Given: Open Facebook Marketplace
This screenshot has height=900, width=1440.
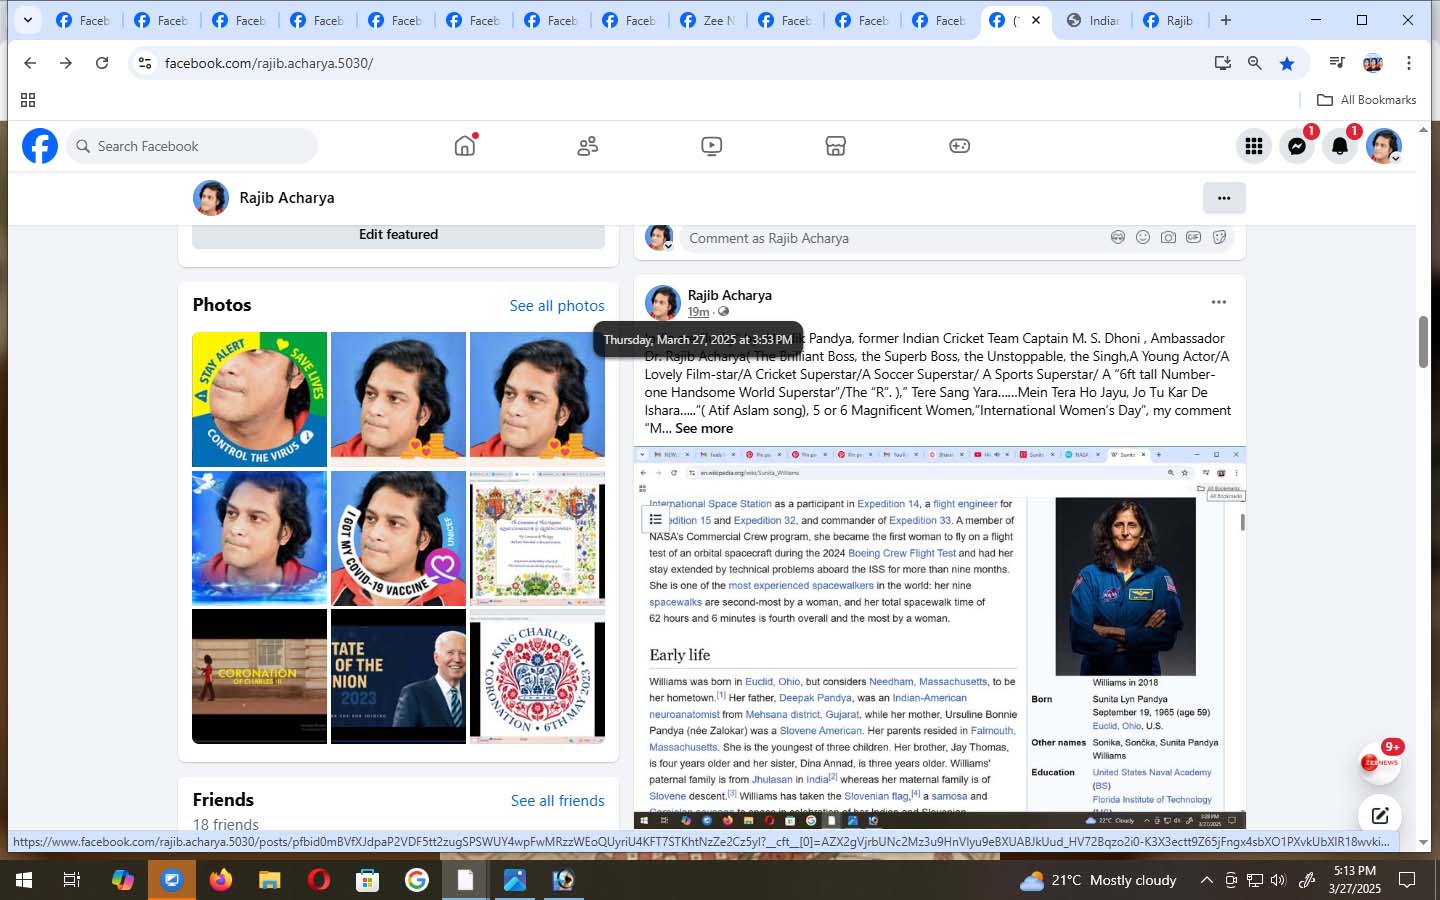Looking at the screenshot, I should point(836,146).
